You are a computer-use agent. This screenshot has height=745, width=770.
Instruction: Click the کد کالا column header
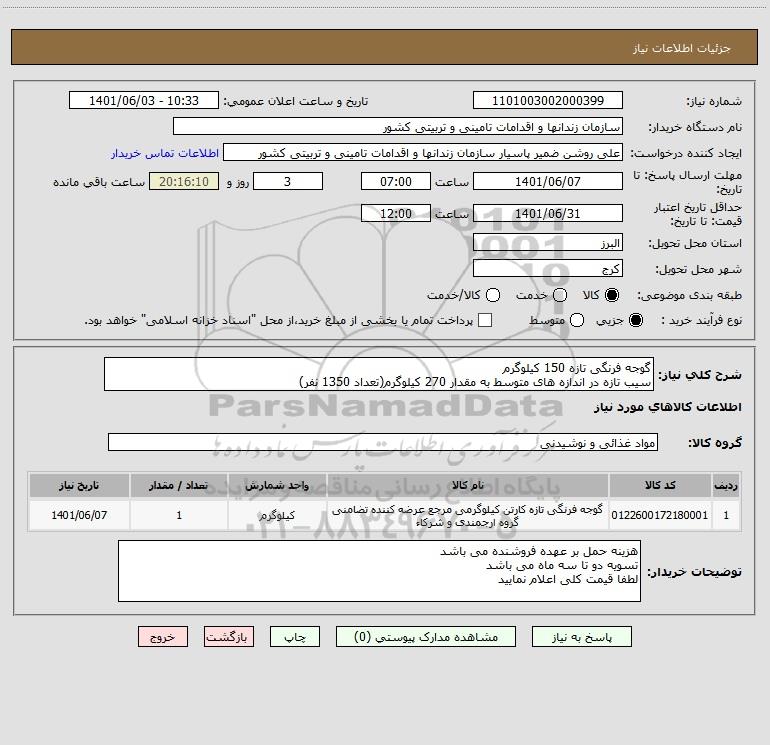coord(660,485)
